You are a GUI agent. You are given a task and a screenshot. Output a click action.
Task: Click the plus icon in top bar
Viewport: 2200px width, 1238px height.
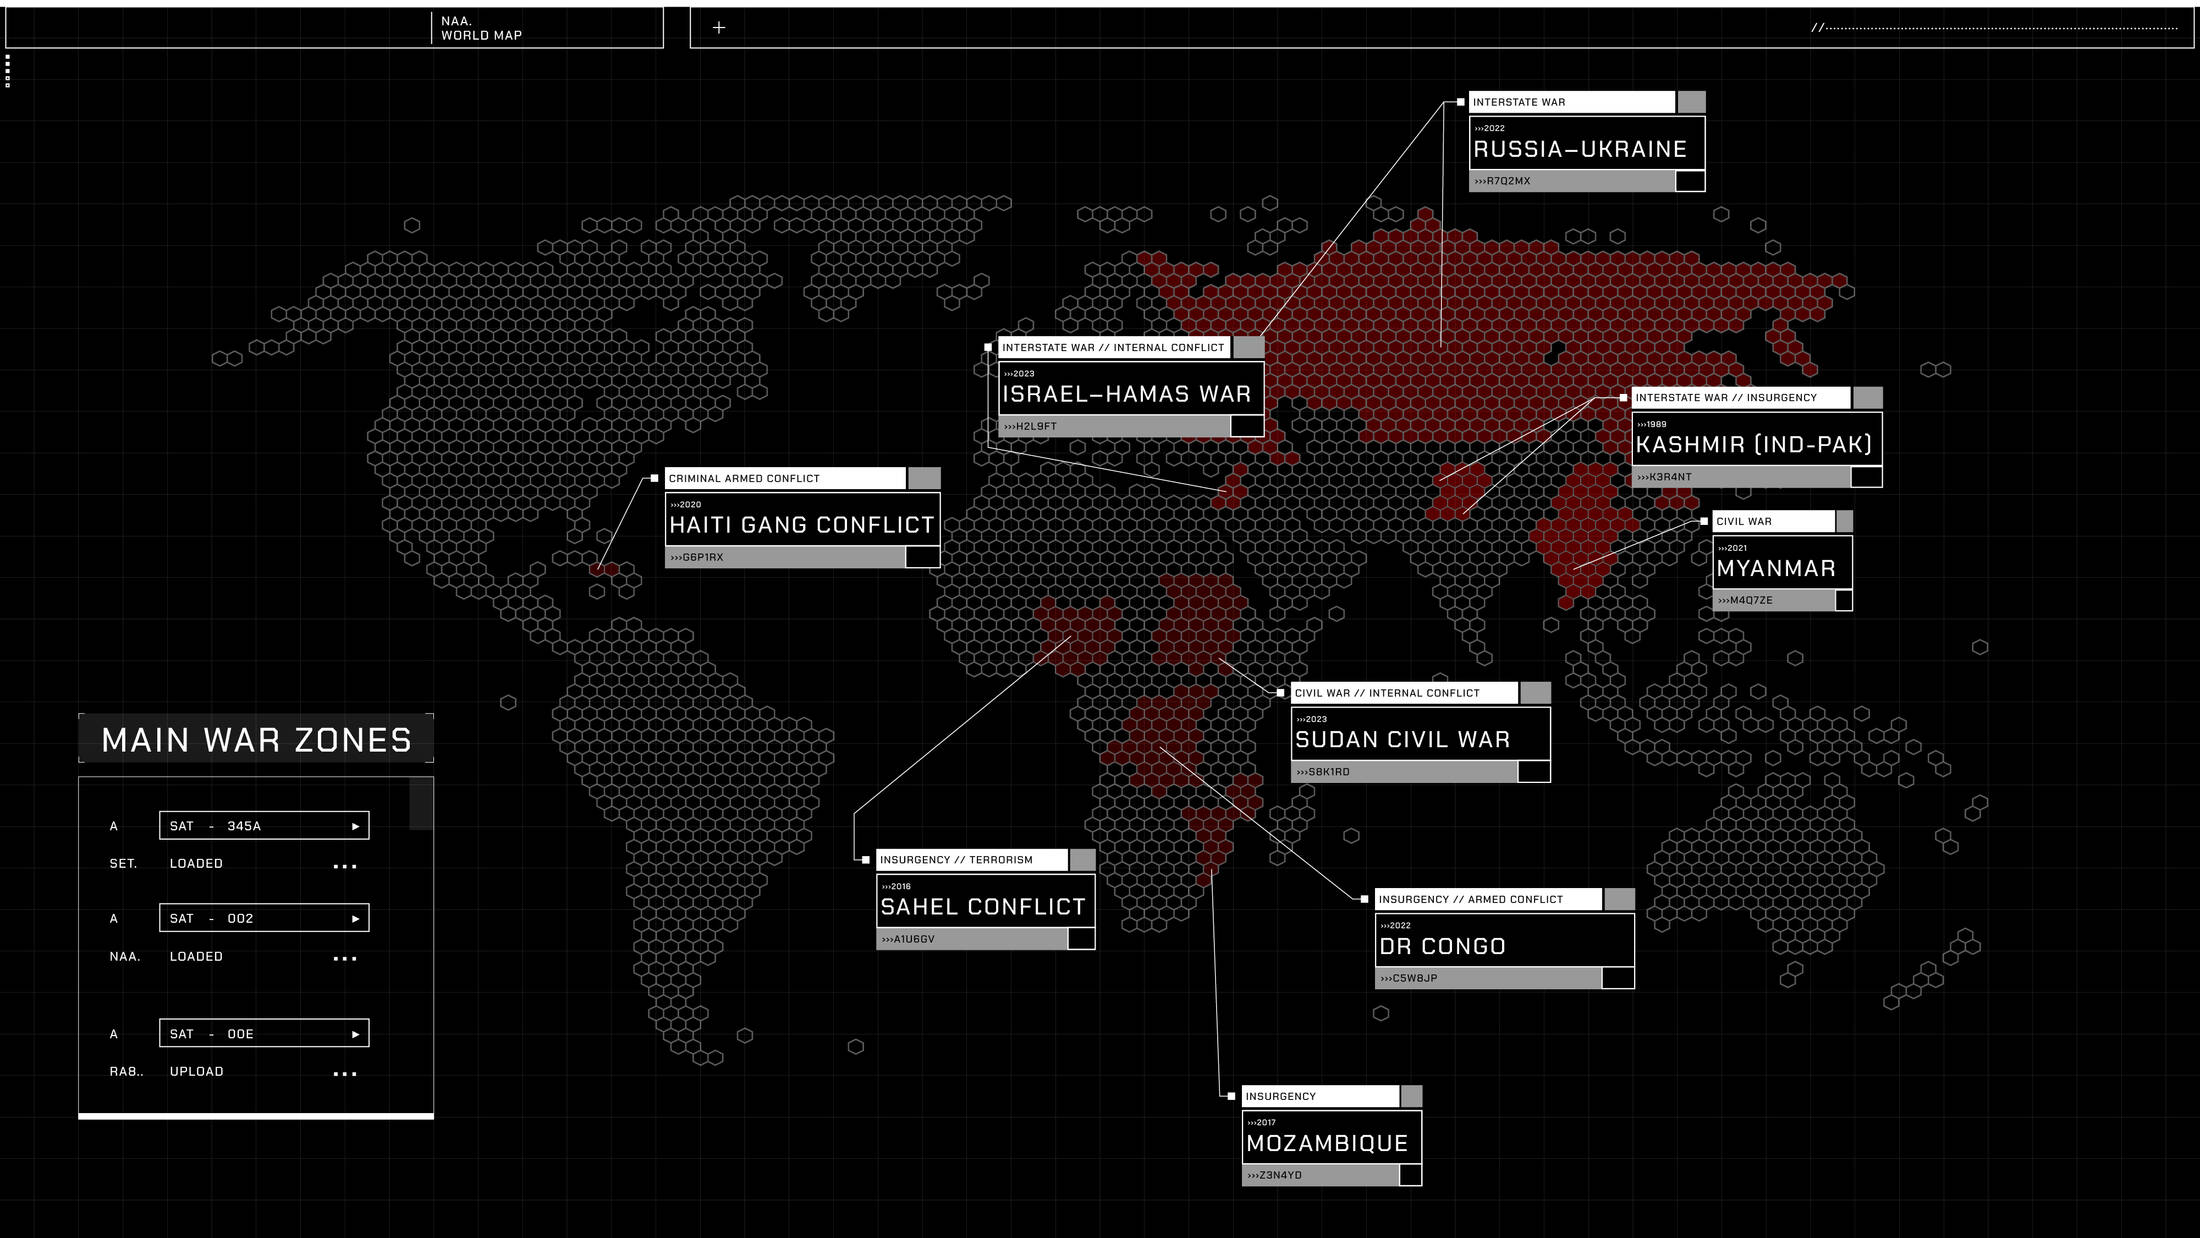(718, 28)
